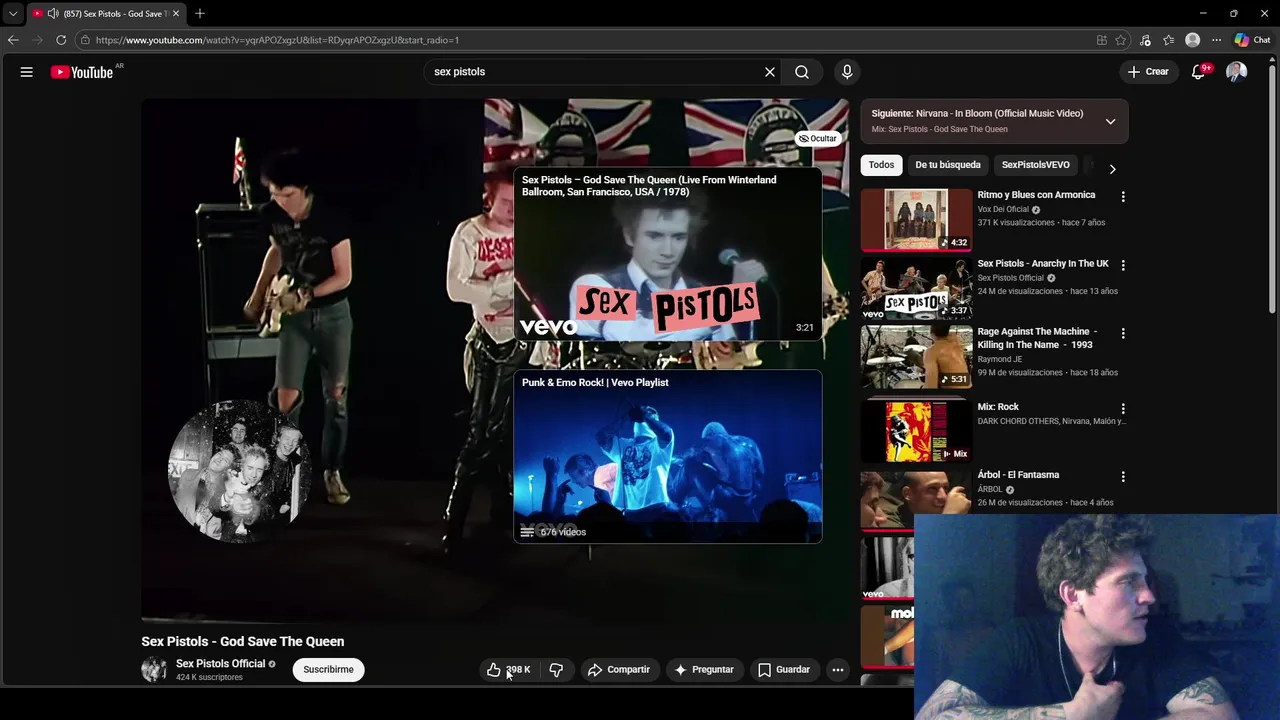Open the Edge favorites list icon
1280x720 pixels.
[x=1168, y=40]
